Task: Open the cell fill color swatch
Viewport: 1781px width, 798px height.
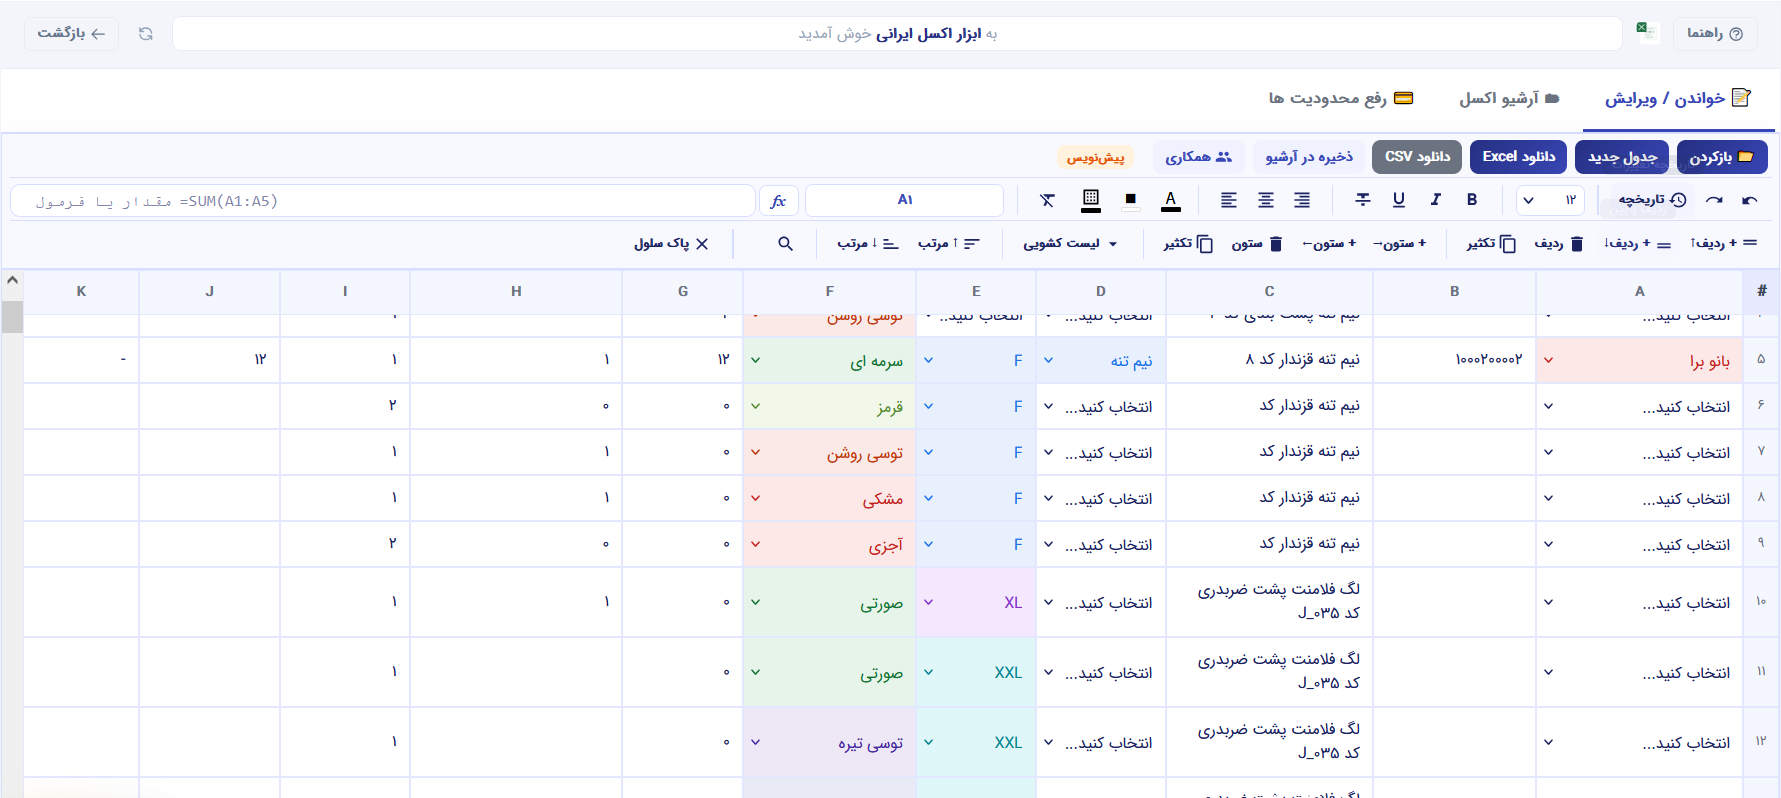Action: point(1131,200)
